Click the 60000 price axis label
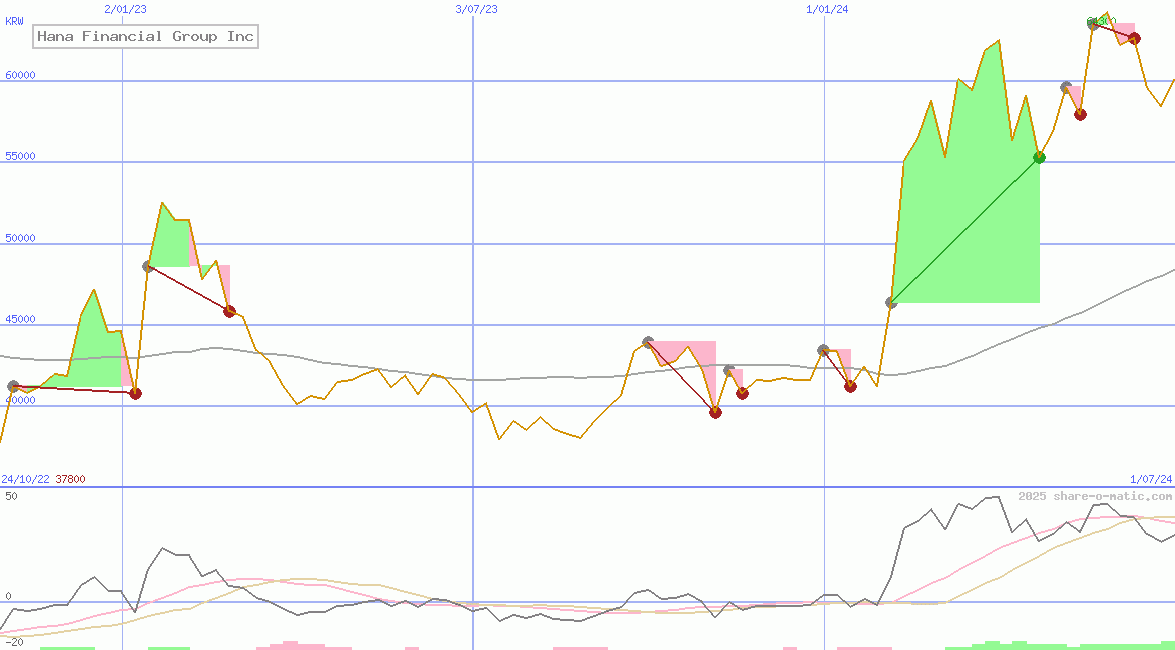The height and width of the screenshot is (650, 1175). (20, 75)
